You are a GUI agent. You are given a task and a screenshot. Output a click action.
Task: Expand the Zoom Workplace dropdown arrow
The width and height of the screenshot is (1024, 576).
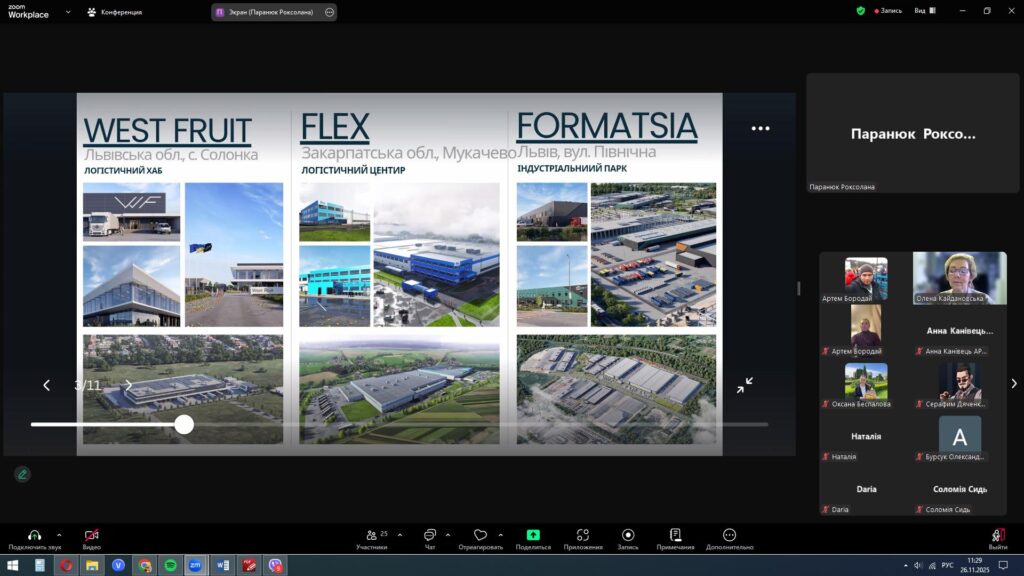pos(68,12)
